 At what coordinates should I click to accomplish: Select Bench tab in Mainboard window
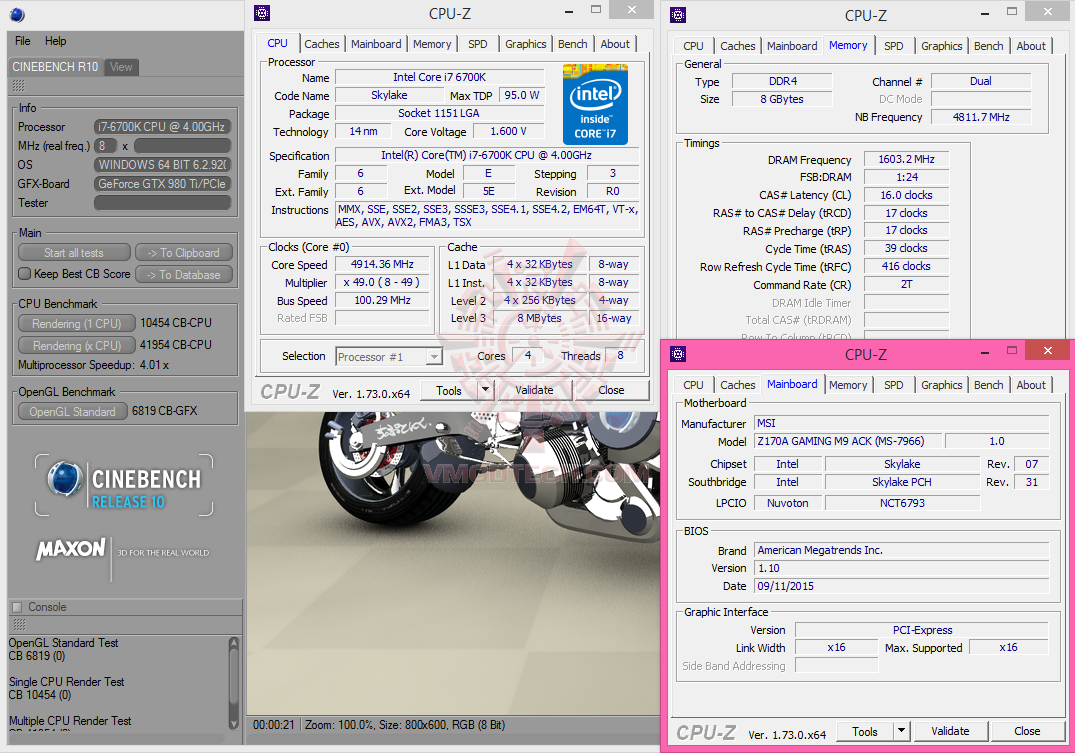click(x=989, y=385)
